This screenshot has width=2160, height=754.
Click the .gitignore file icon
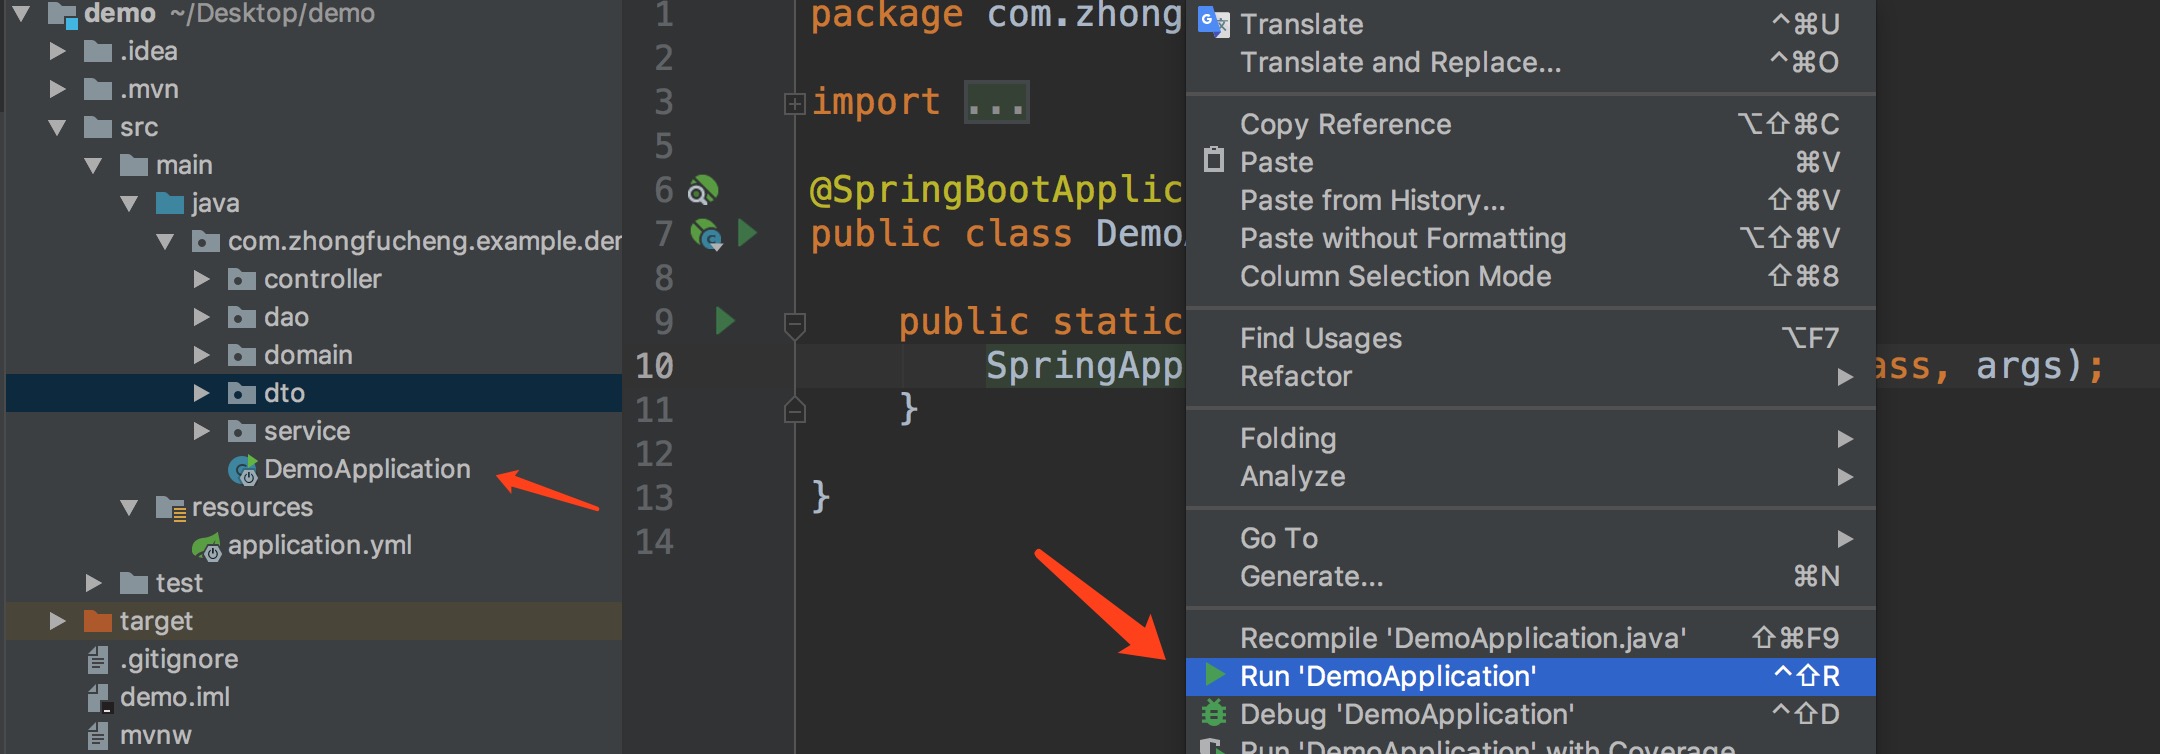click(x=98, y=659)
